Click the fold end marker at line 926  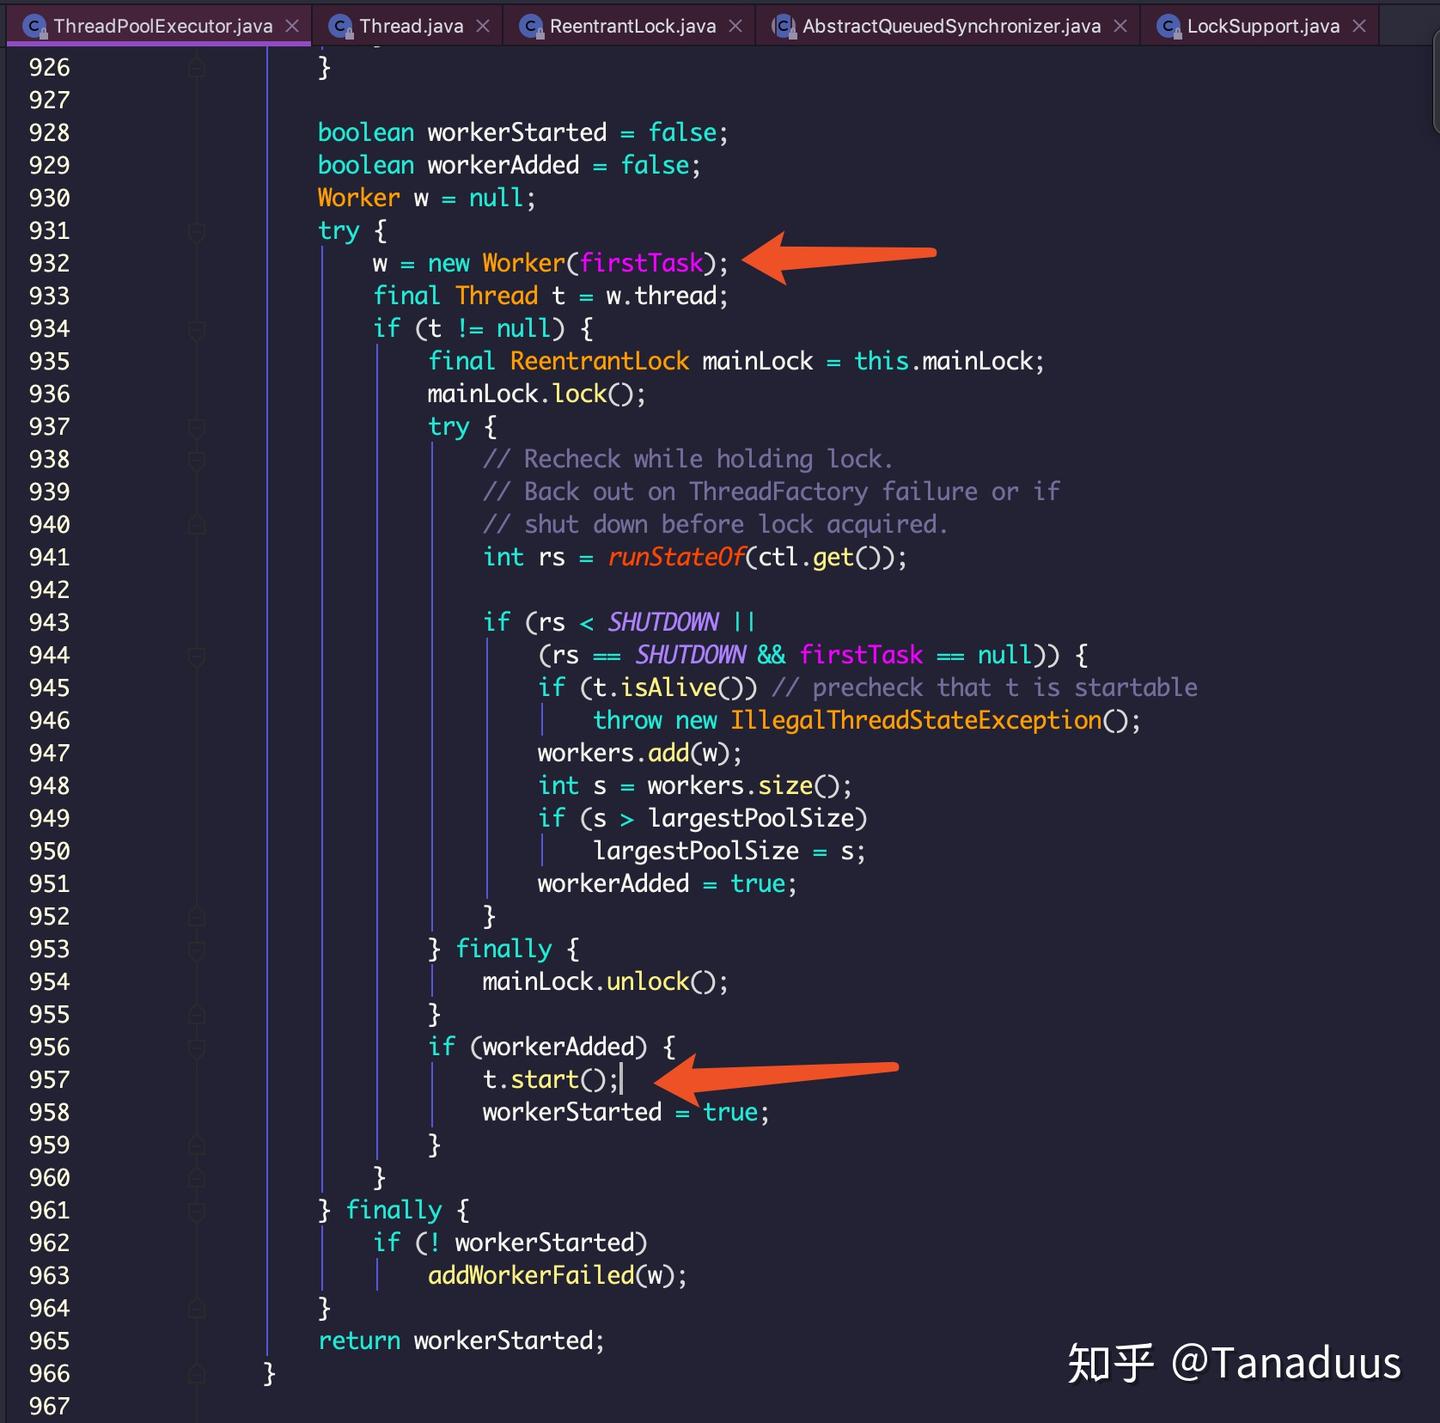(x=197, y=68)
